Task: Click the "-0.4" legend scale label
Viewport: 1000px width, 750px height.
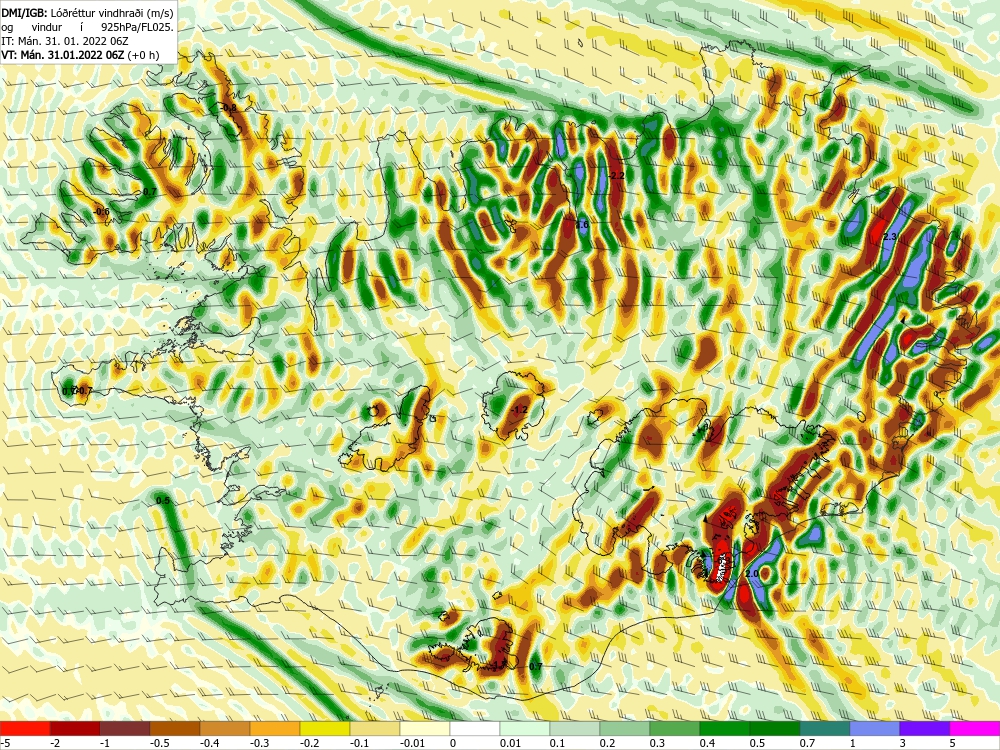Action: click(x=209, y=743)
